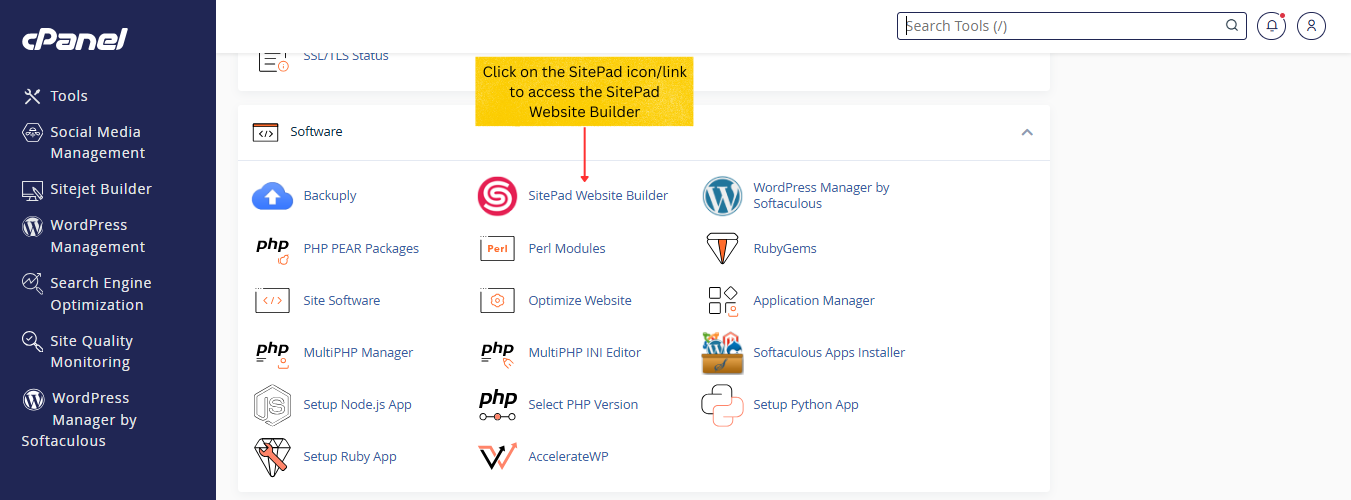Screen dimensions: 1351x500
Task: Click the SitePad Website Builder icon
Action: coord(497,196)
